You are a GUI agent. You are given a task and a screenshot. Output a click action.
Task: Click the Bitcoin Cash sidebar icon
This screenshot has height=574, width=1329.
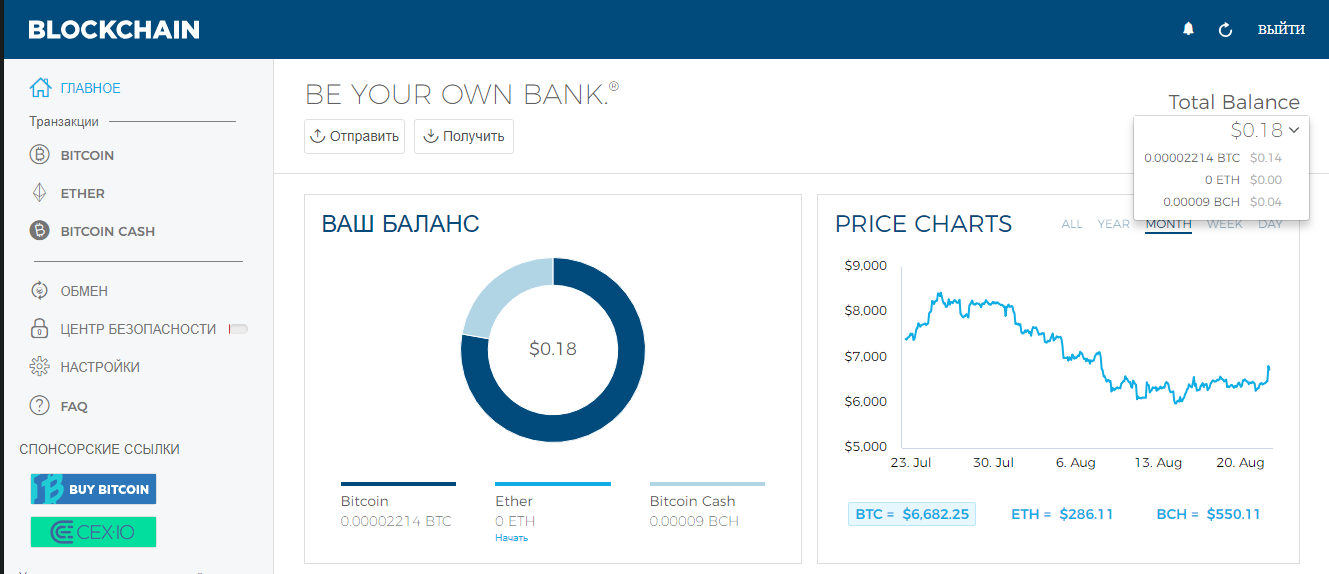pyautogui.click(x=40, y=231)
